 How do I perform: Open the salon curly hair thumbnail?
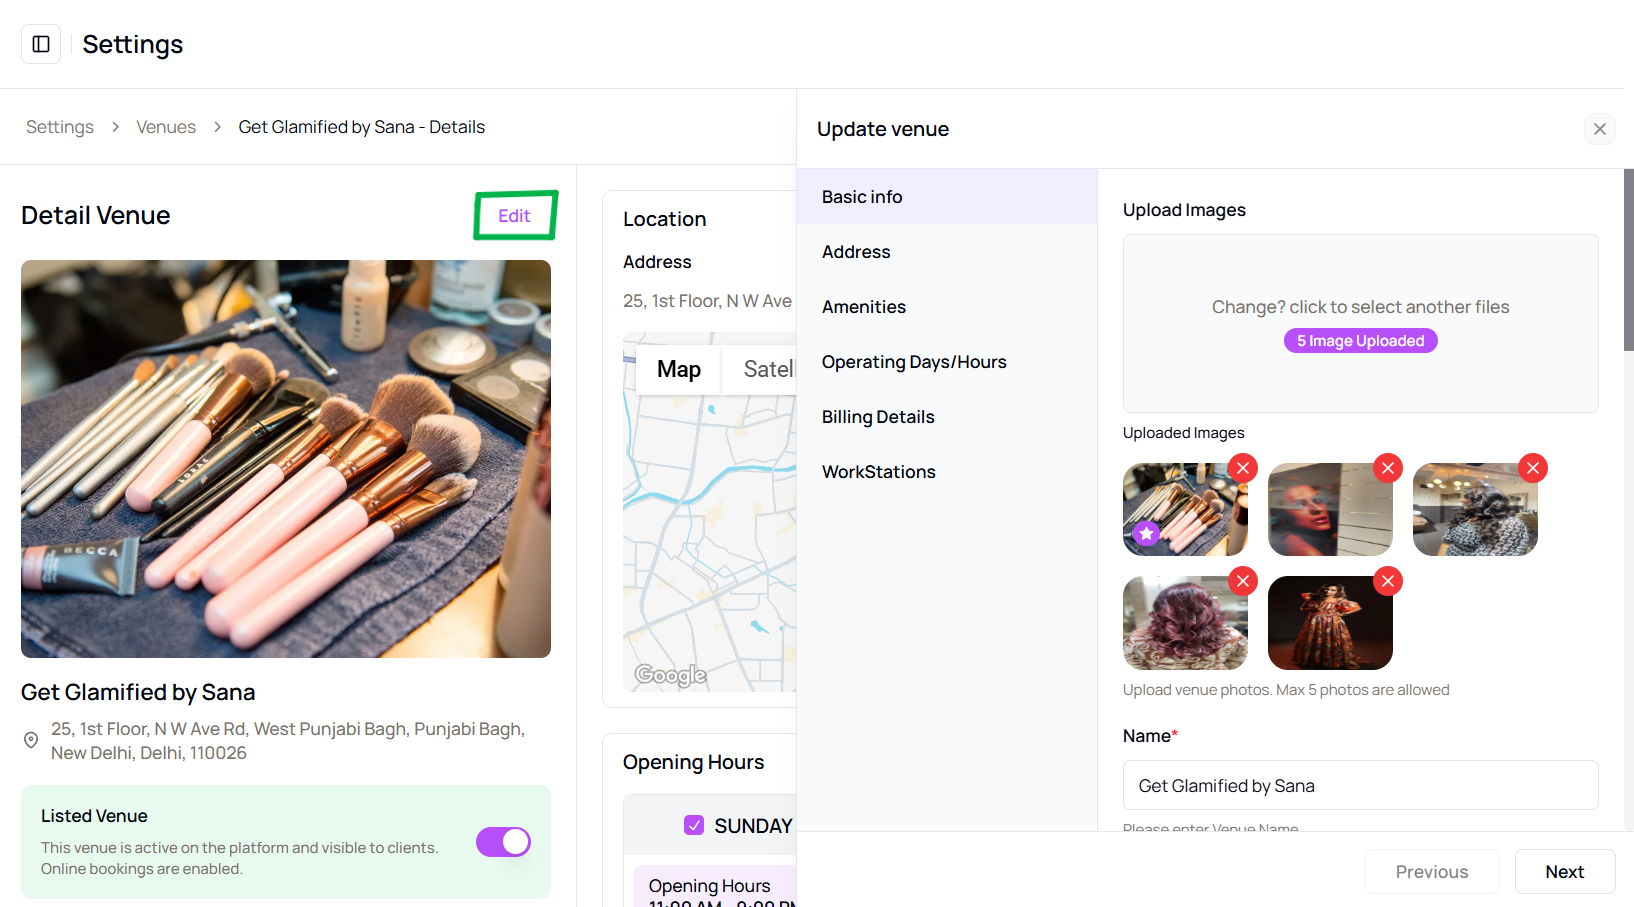pyautogui.click(x=1475, y=509)
